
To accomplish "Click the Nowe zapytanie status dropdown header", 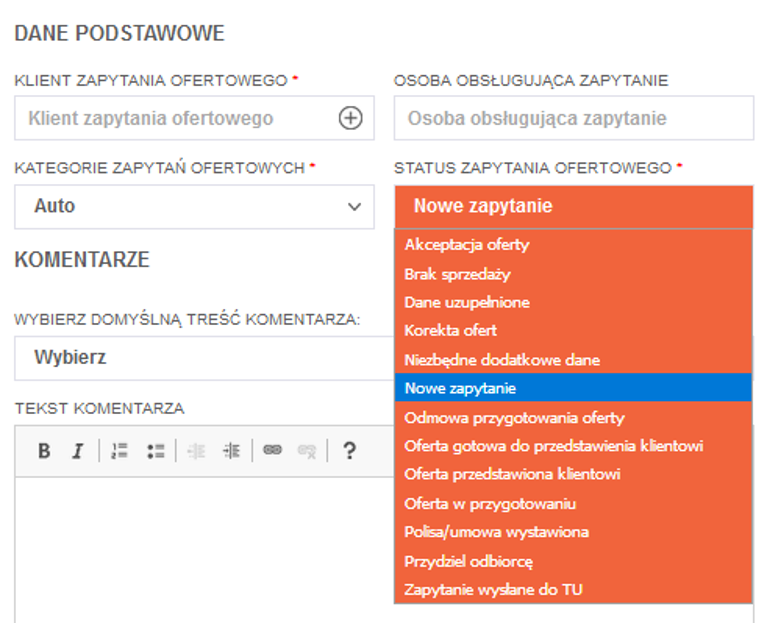I will tap(573, 206).
